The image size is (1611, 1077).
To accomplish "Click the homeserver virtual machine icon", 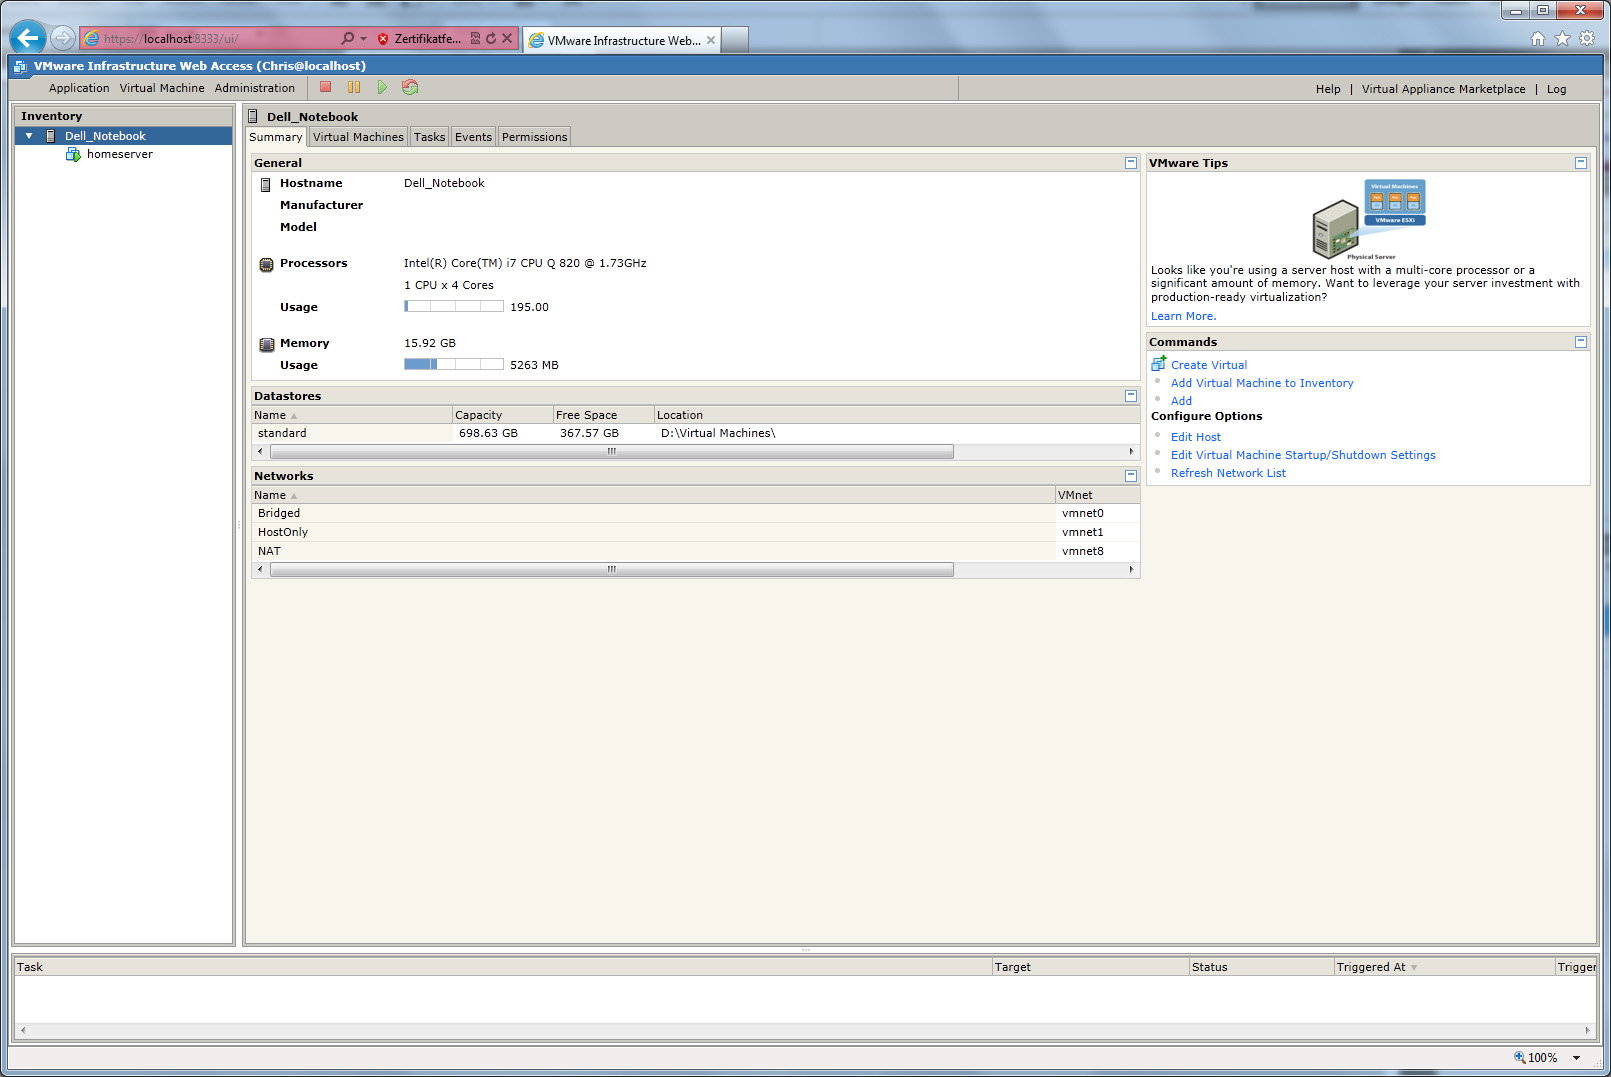I will [x=73, y=154].
